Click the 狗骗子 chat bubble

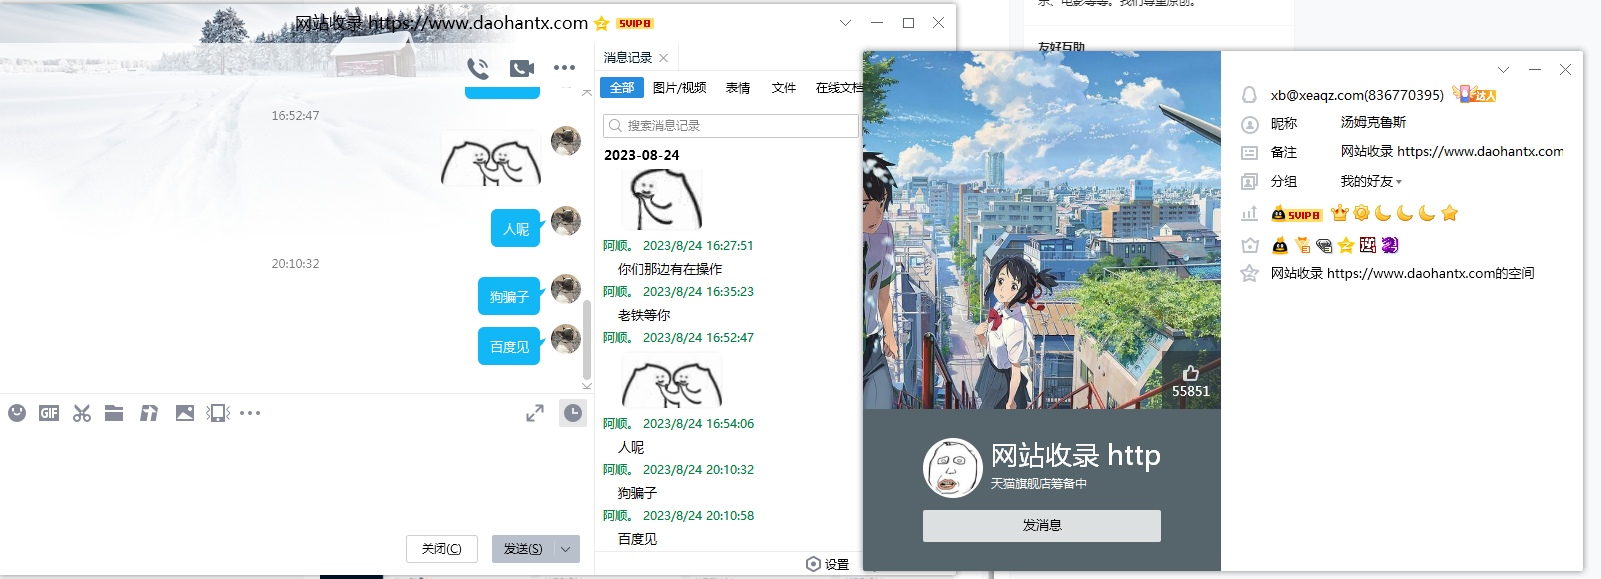(509, 296)
